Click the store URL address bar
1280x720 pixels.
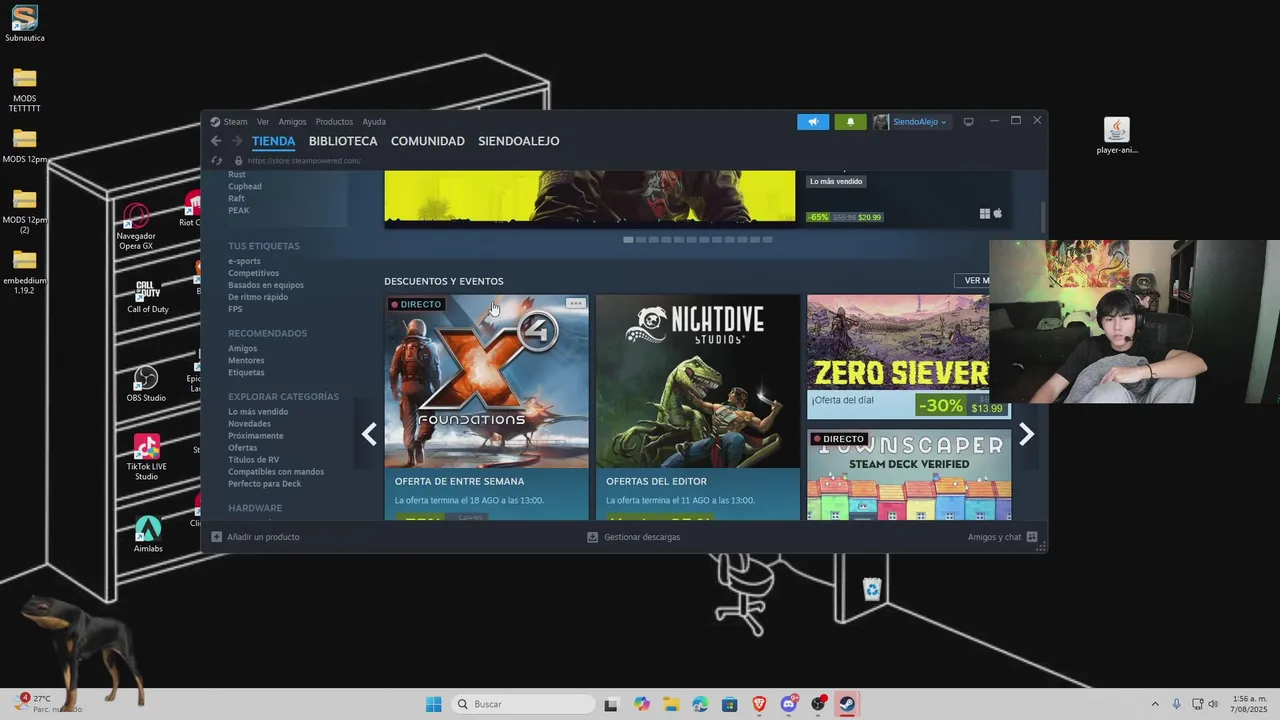(304, 160)
